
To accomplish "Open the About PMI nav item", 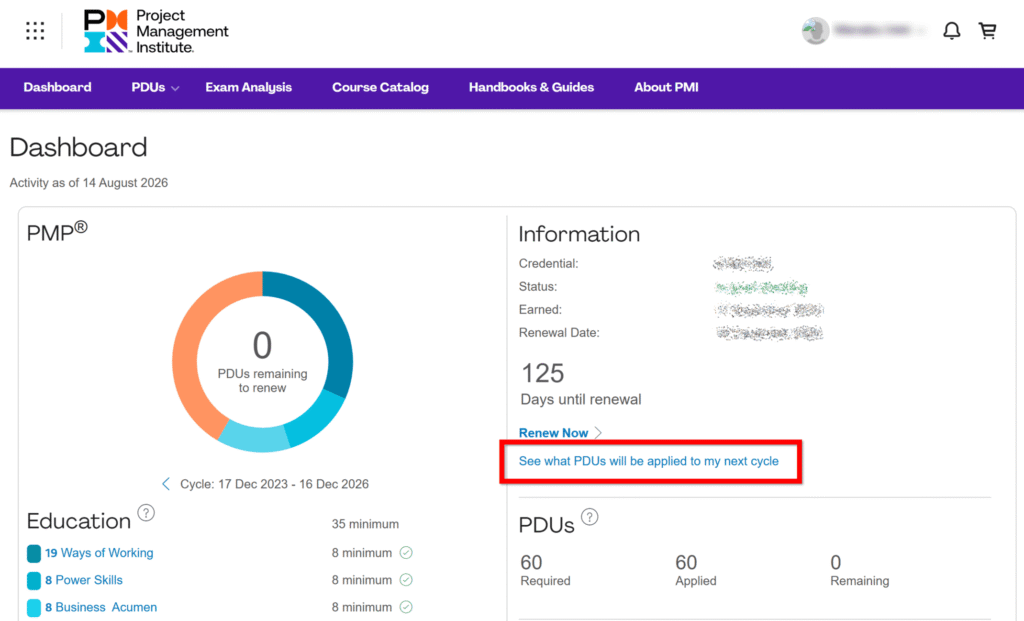I will point(666,88).
